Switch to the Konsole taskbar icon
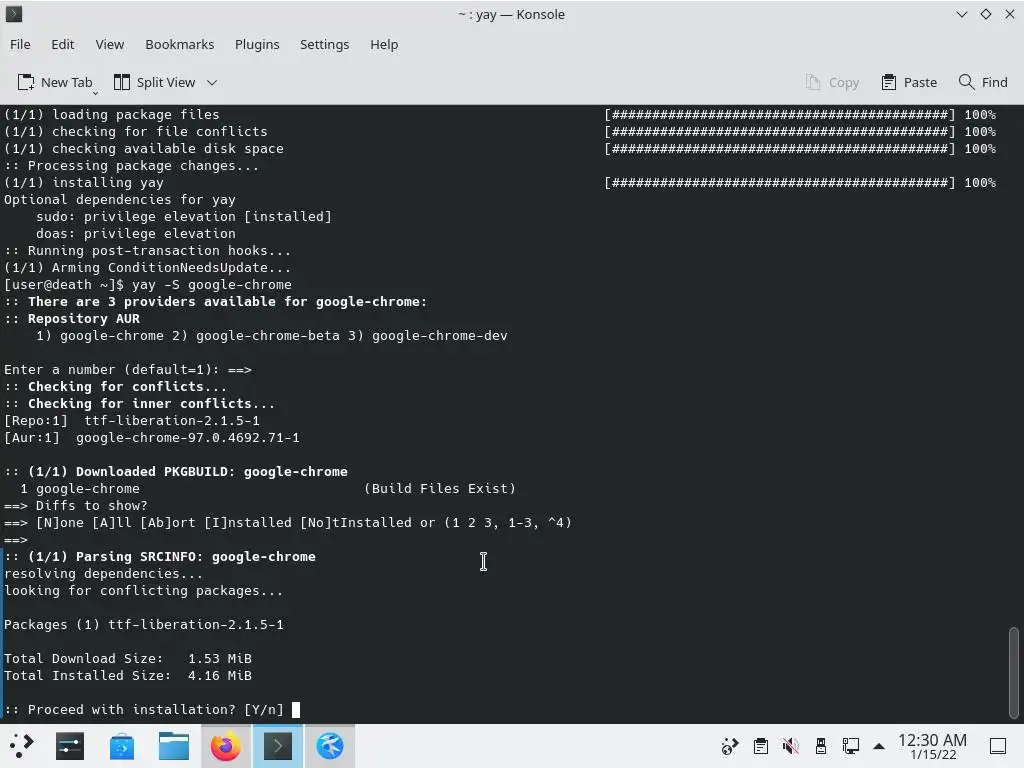1024x768 pixels. tap(278, 746)
